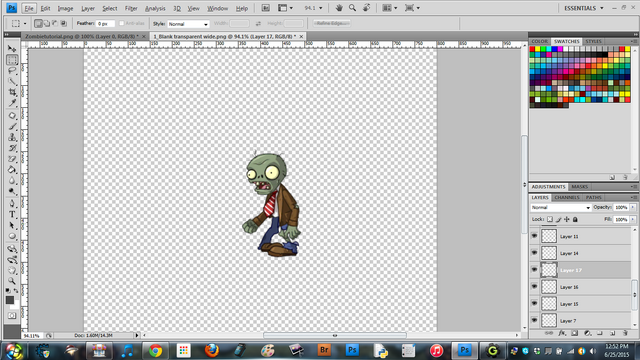Viewport: 640px width, 360px height.
Task: Select the Blur tool
Action: coord(12,180)
